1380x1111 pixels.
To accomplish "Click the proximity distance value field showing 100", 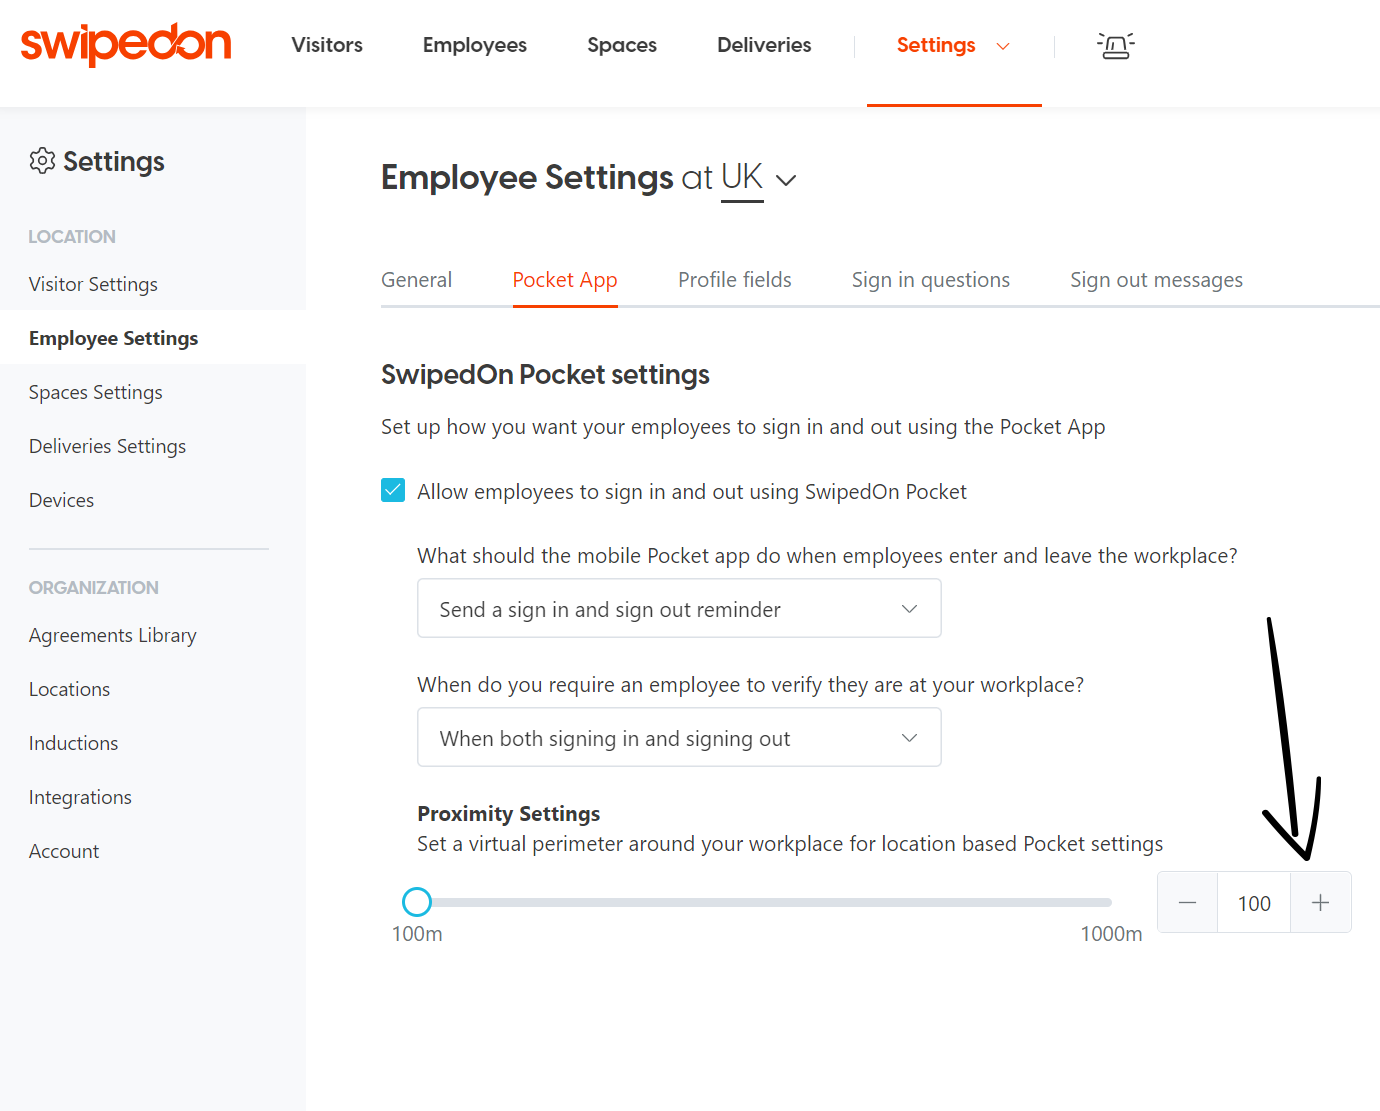I will (x=1253, y=902).
